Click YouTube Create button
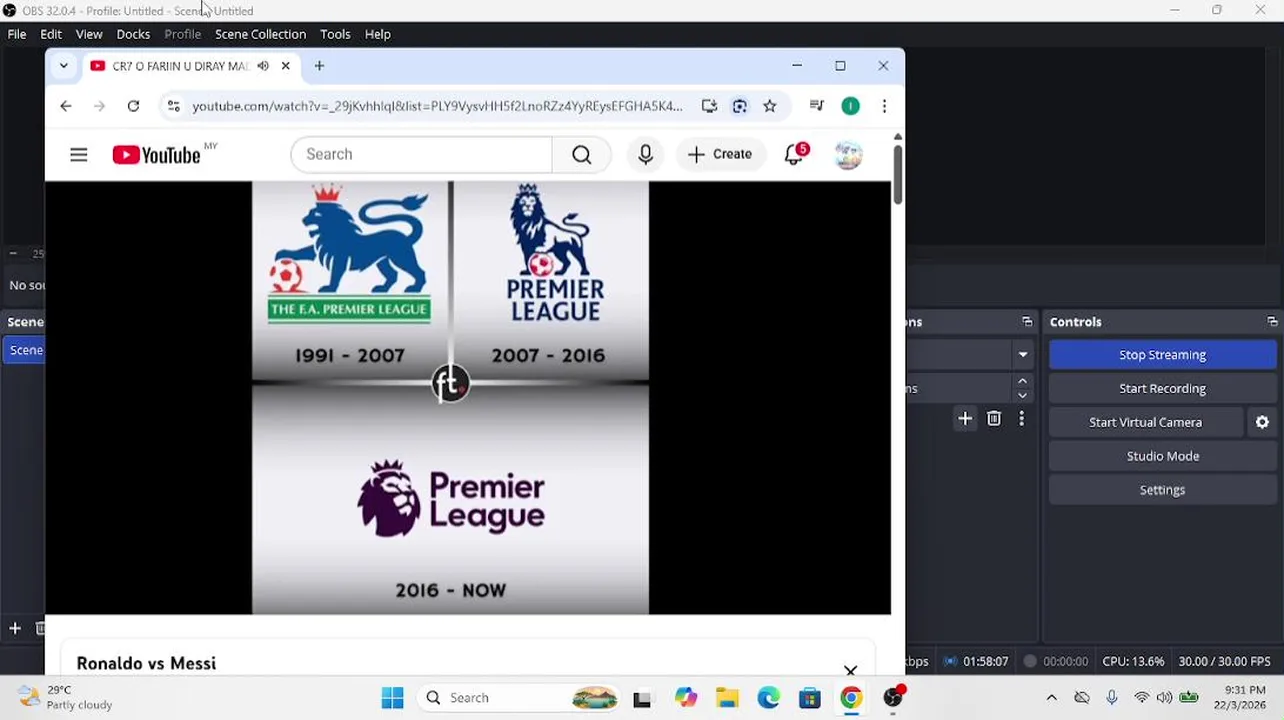The height and width of the screenshot is (720, 1284). (x=720, y=154)
